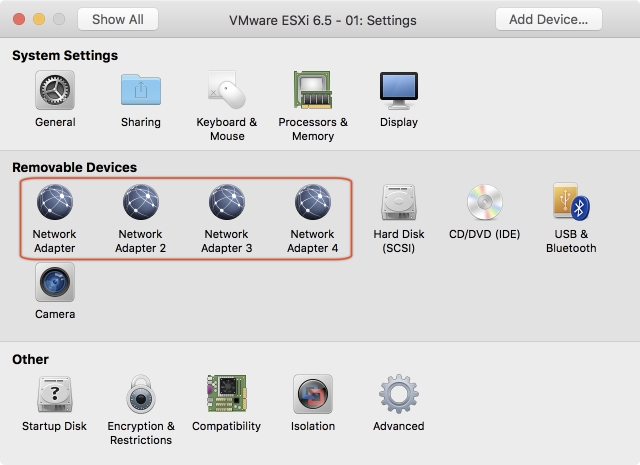Open Camera device settings

tap(55, 284)
